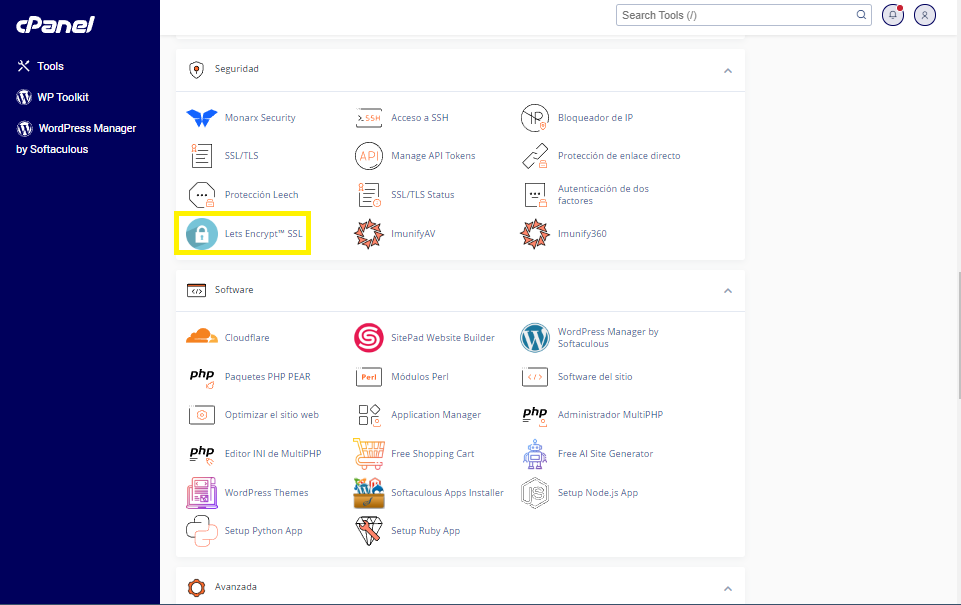The width and height of the screenshot is (961, 605).
Task: Collapse the Software section
Action: (x=727, y=291)
